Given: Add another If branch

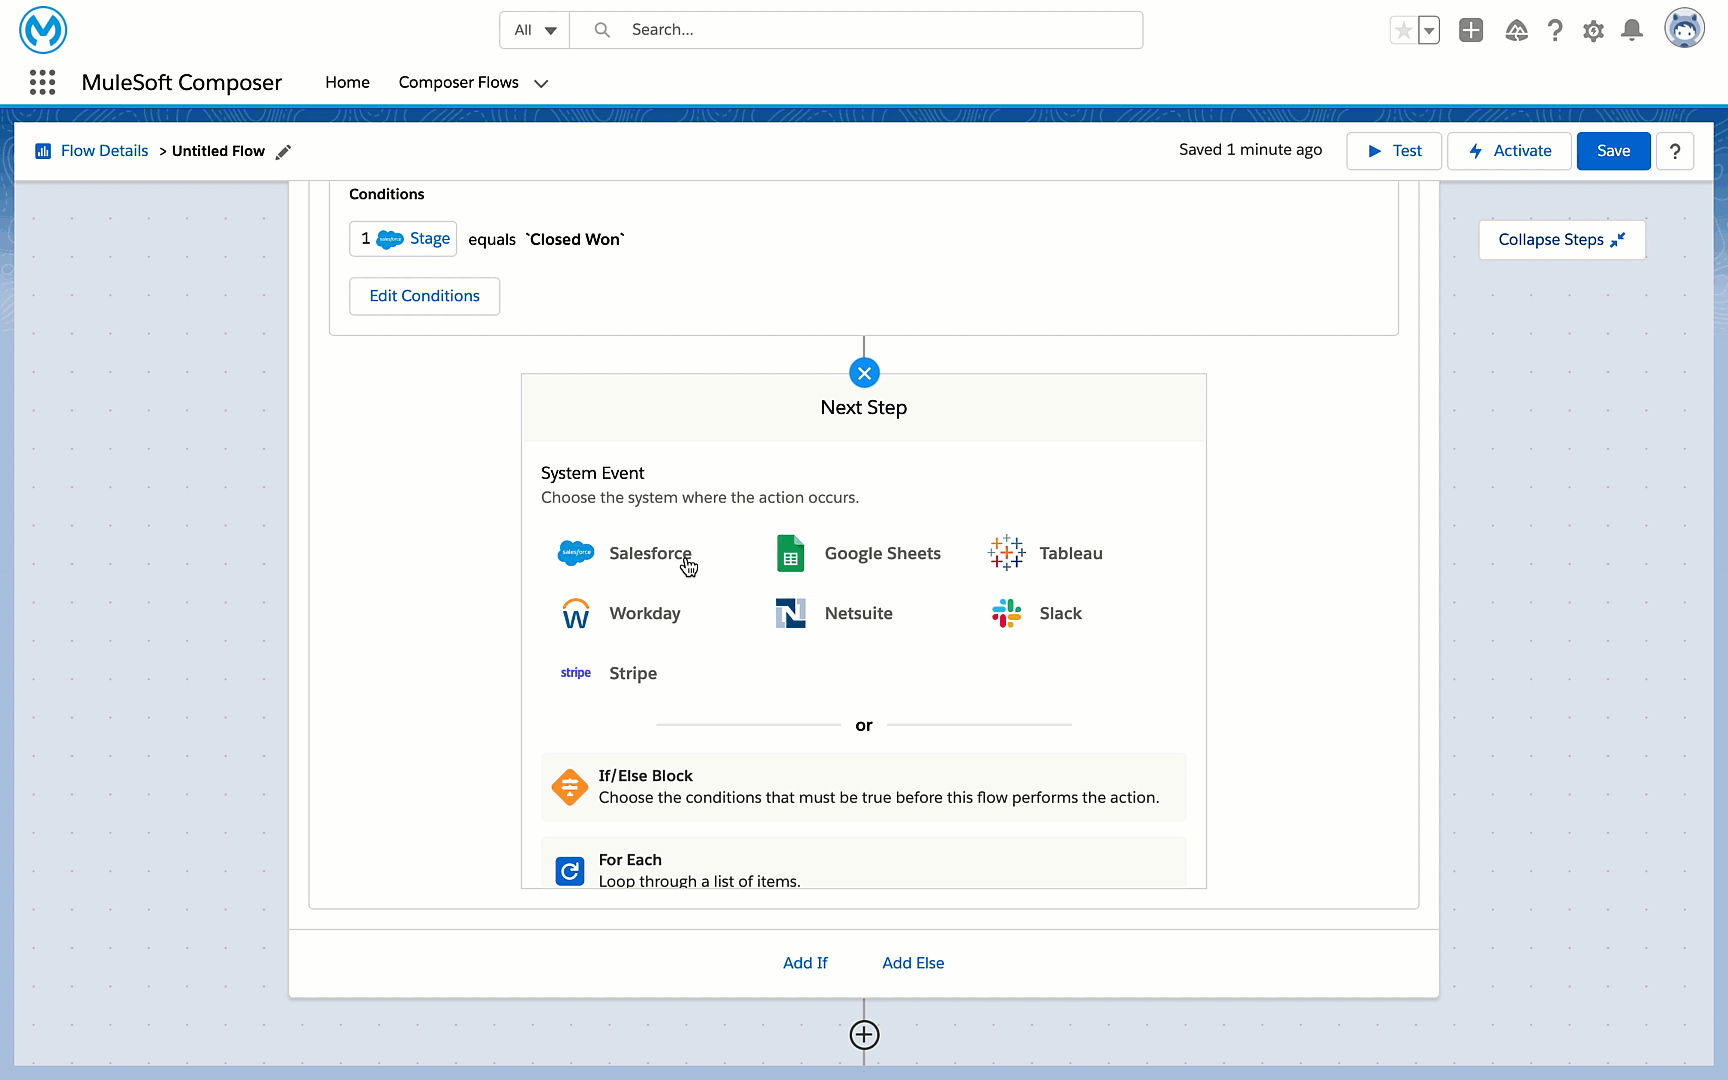Looking at the screenshot, I should tap(805, 963).
